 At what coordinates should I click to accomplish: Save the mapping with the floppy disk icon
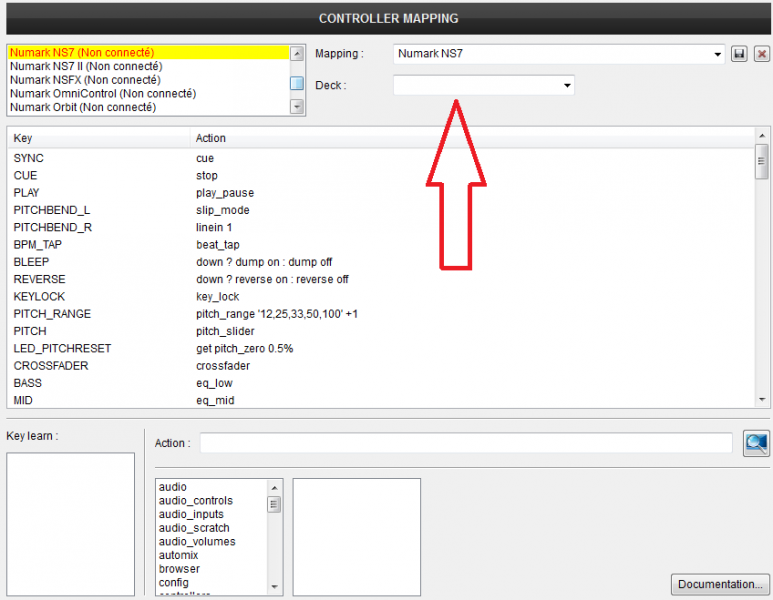[739, 54]
